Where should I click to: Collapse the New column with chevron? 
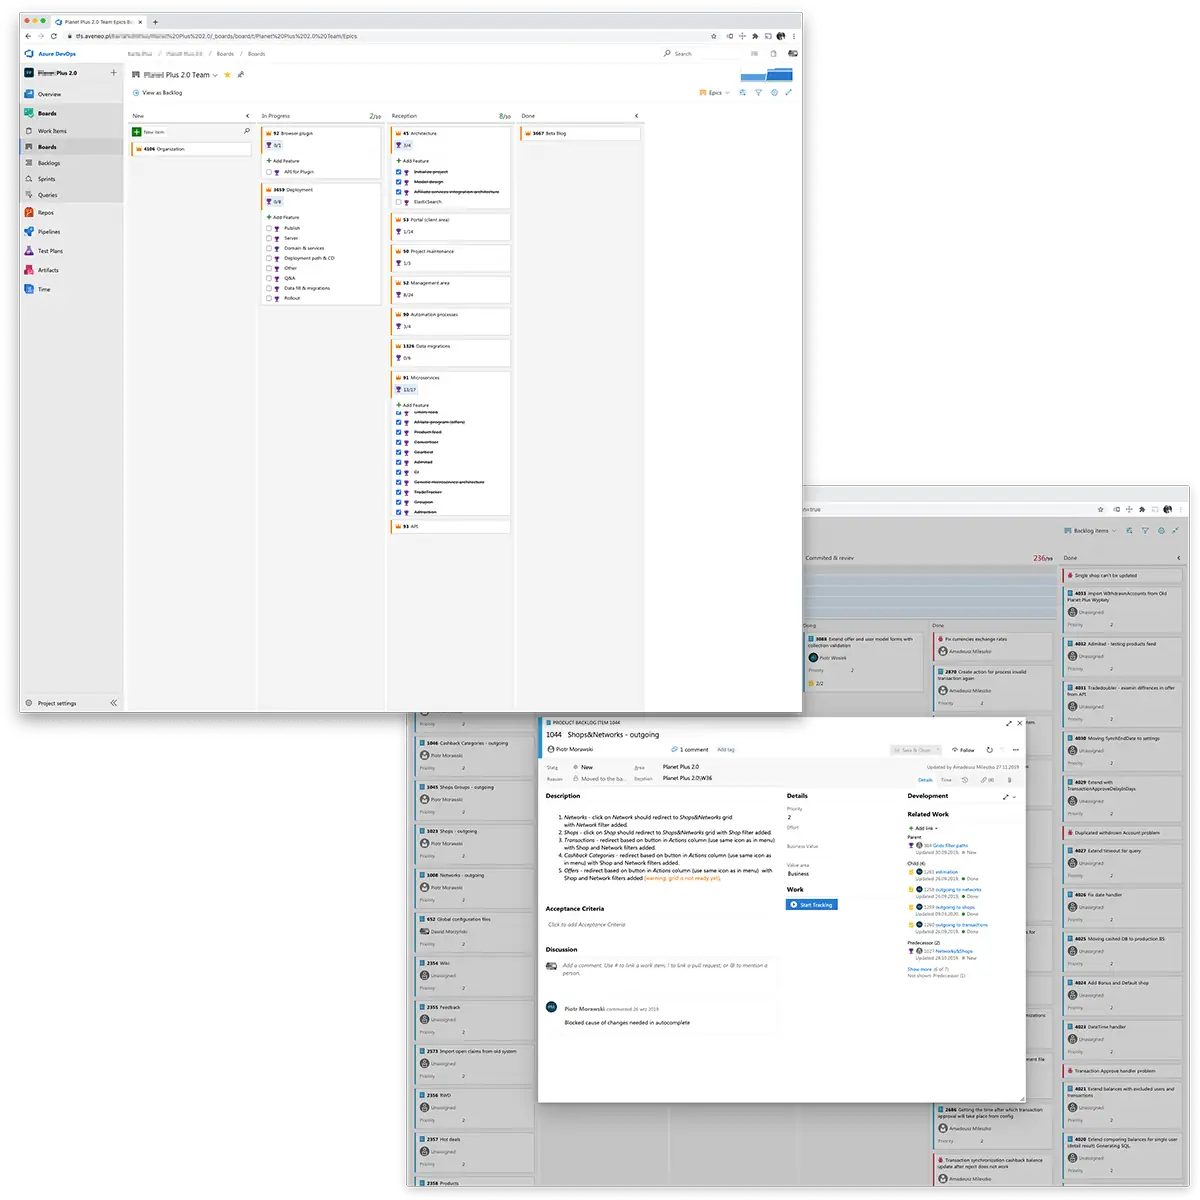247,116
